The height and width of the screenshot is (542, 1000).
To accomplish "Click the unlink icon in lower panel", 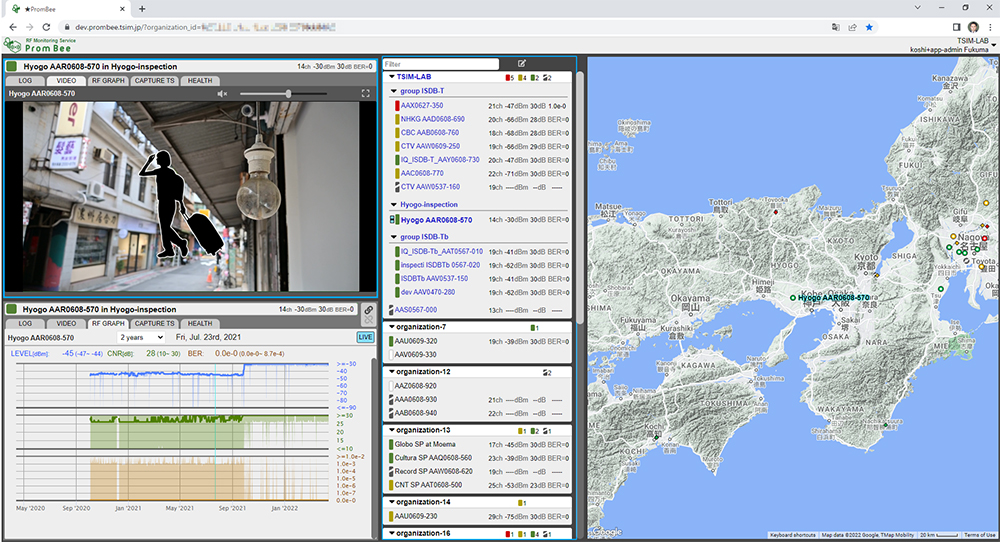I will click(x=369, y=319).
